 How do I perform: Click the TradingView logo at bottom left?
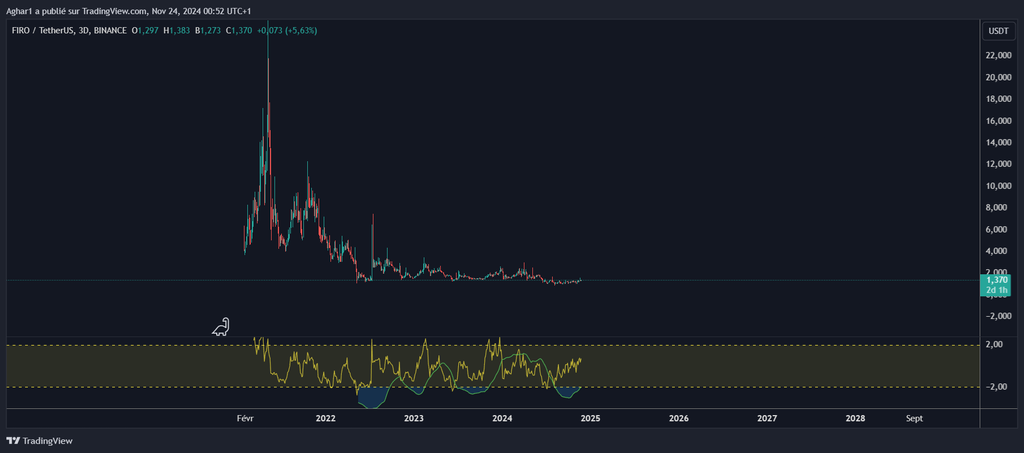[x=40, y=441]
